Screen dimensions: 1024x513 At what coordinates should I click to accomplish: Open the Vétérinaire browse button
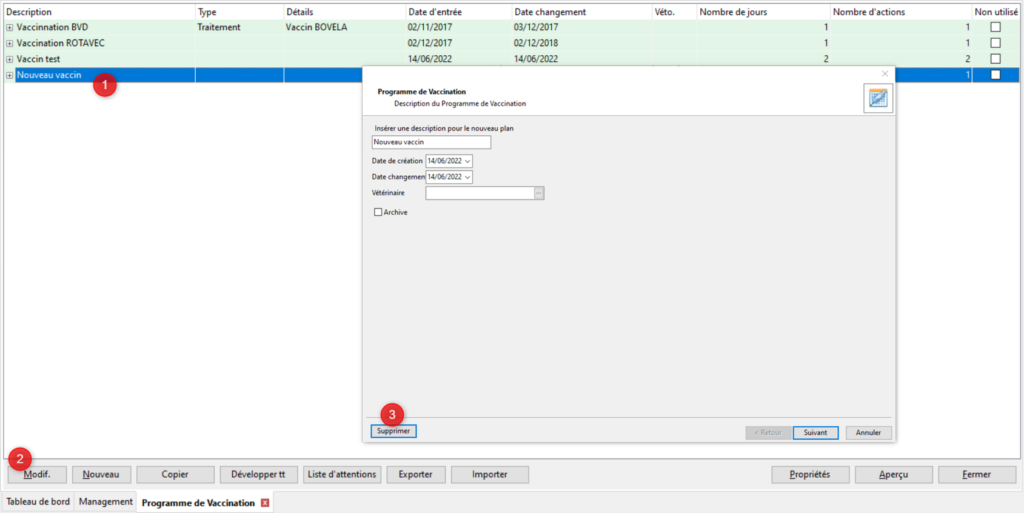[x=539, y=193]
